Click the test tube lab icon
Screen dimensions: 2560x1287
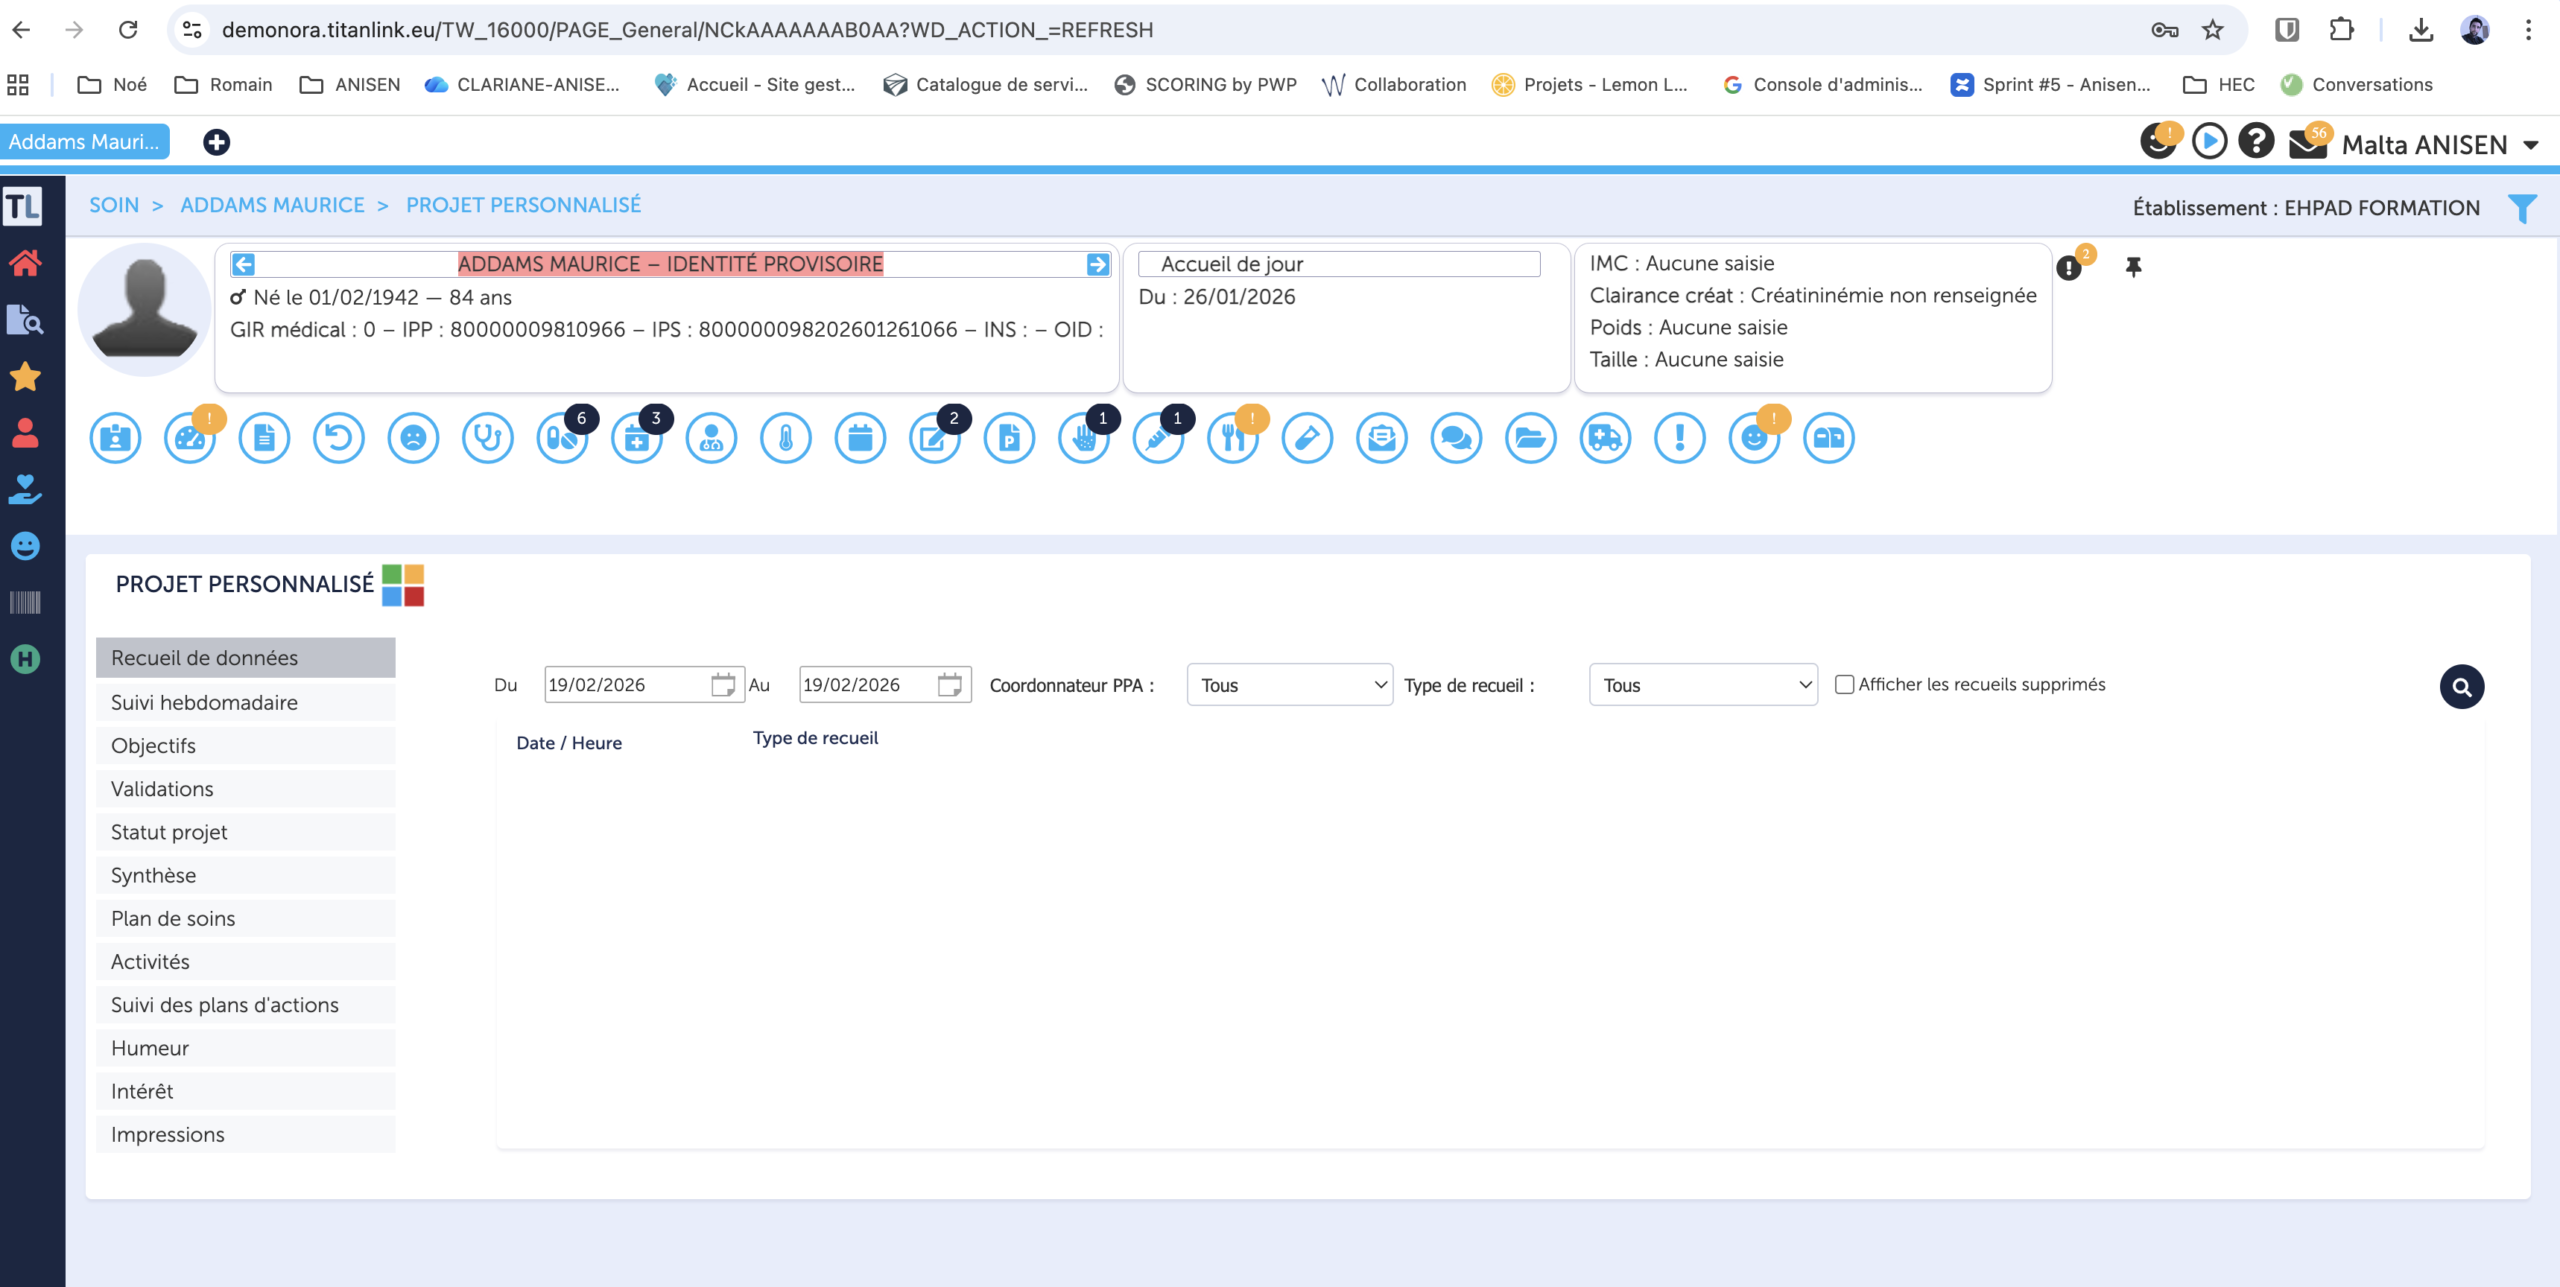pyautogui.click(x=1307, y=438)
